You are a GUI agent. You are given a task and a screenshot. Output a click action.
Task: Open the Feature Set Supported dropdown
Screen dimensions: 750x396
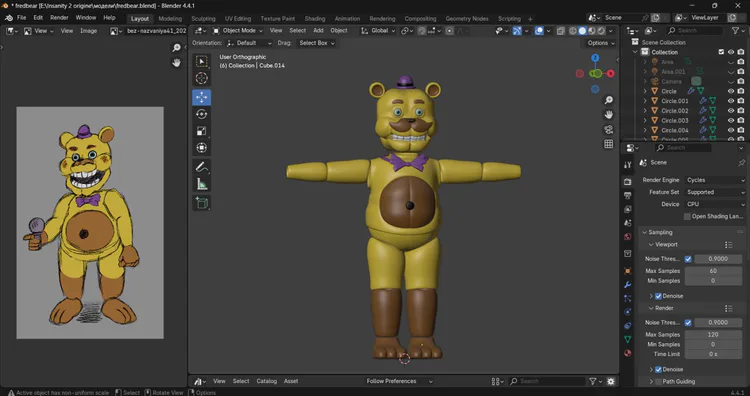[715, 192]
